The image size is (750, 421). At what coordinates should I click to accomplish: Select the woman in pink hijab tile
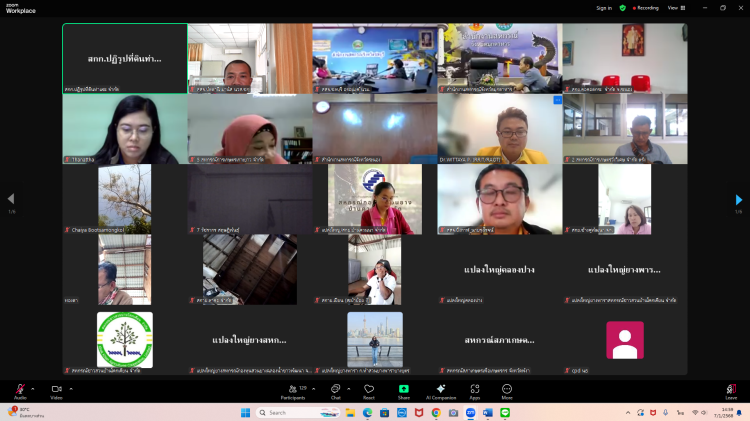[x=250, y=129]
